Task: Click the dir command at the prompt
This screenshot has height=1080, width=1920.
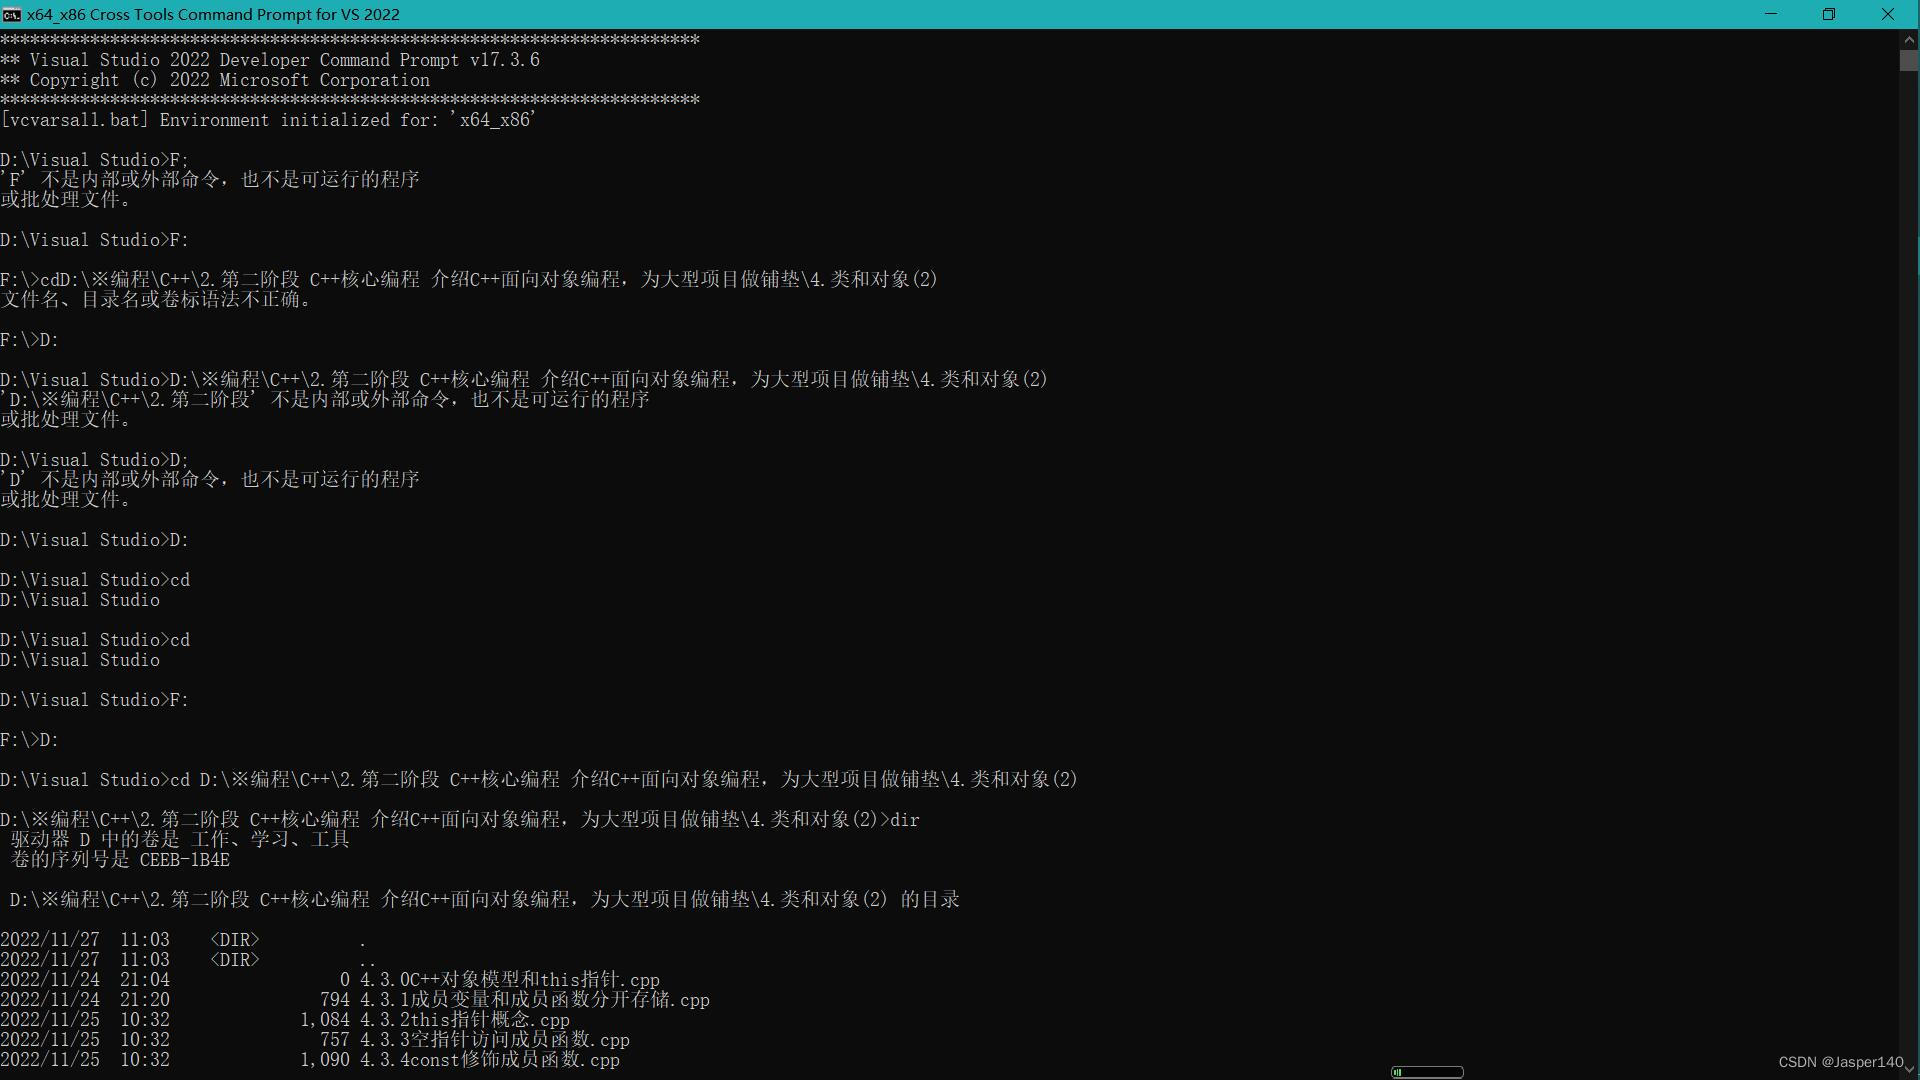Action: click(x=905, y=820)
